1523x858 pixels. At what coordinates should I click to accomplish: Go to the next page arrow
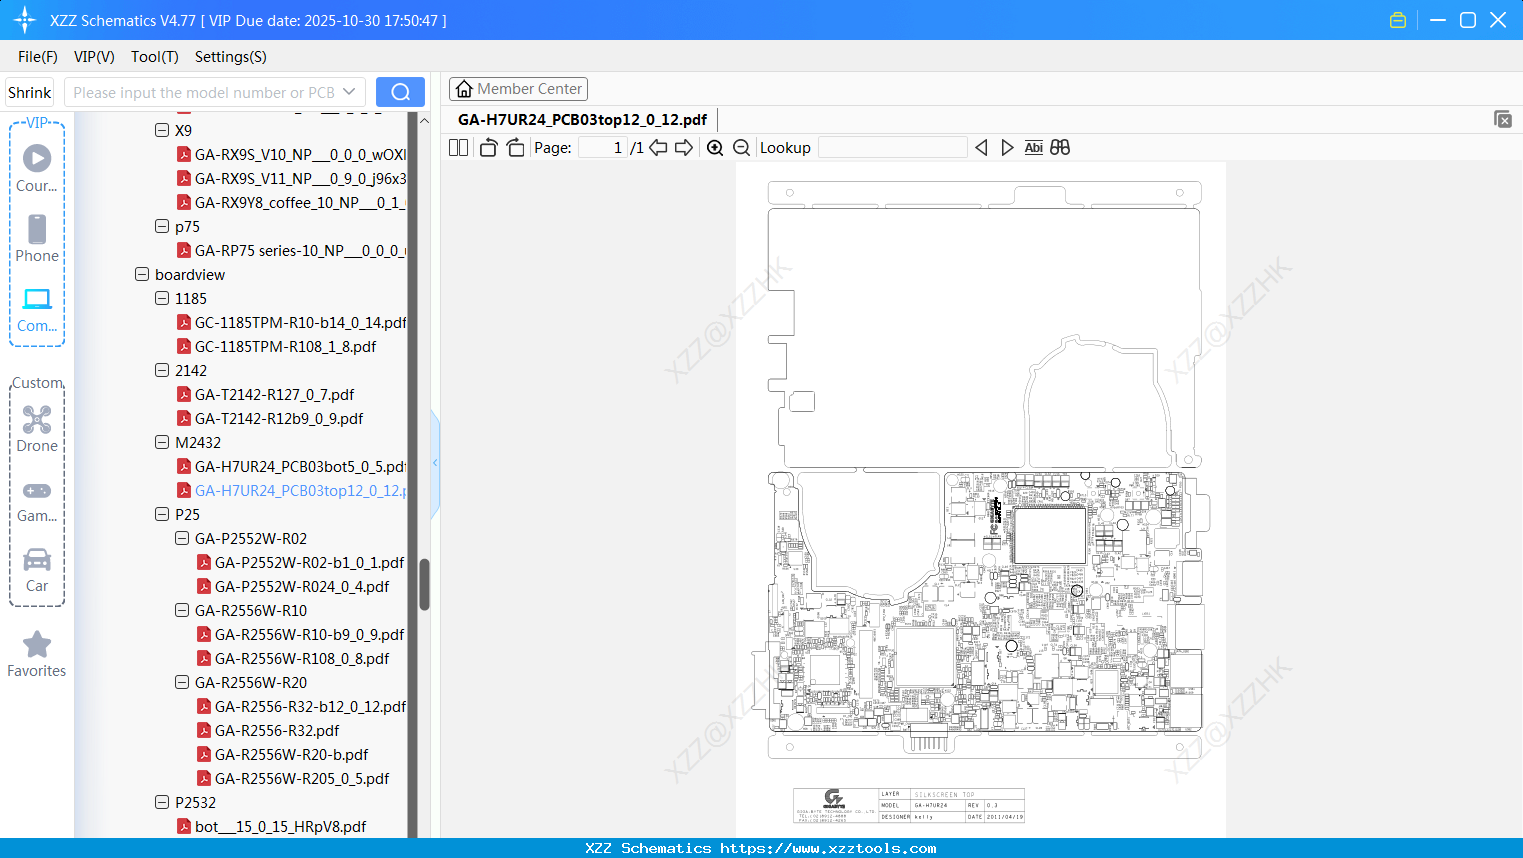click(684, 148)
